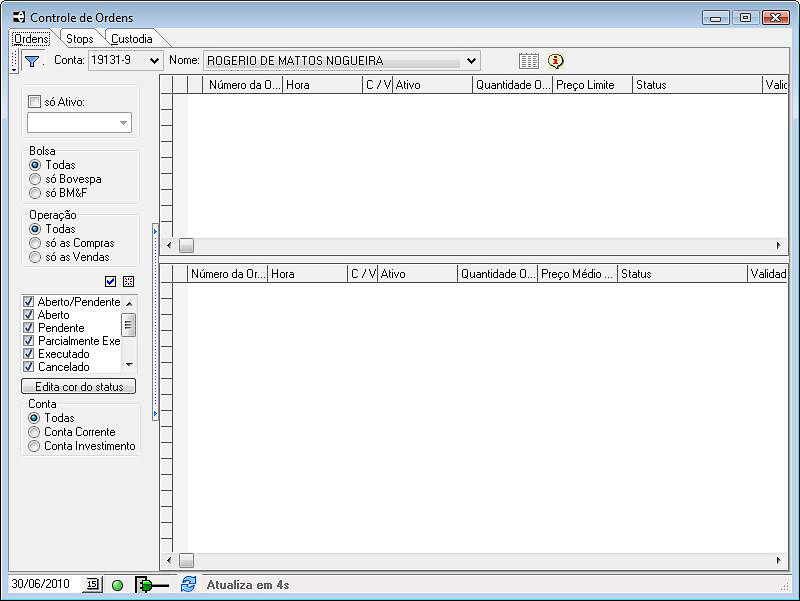Select 'só Bovespa' radio option

coord(35,179)
